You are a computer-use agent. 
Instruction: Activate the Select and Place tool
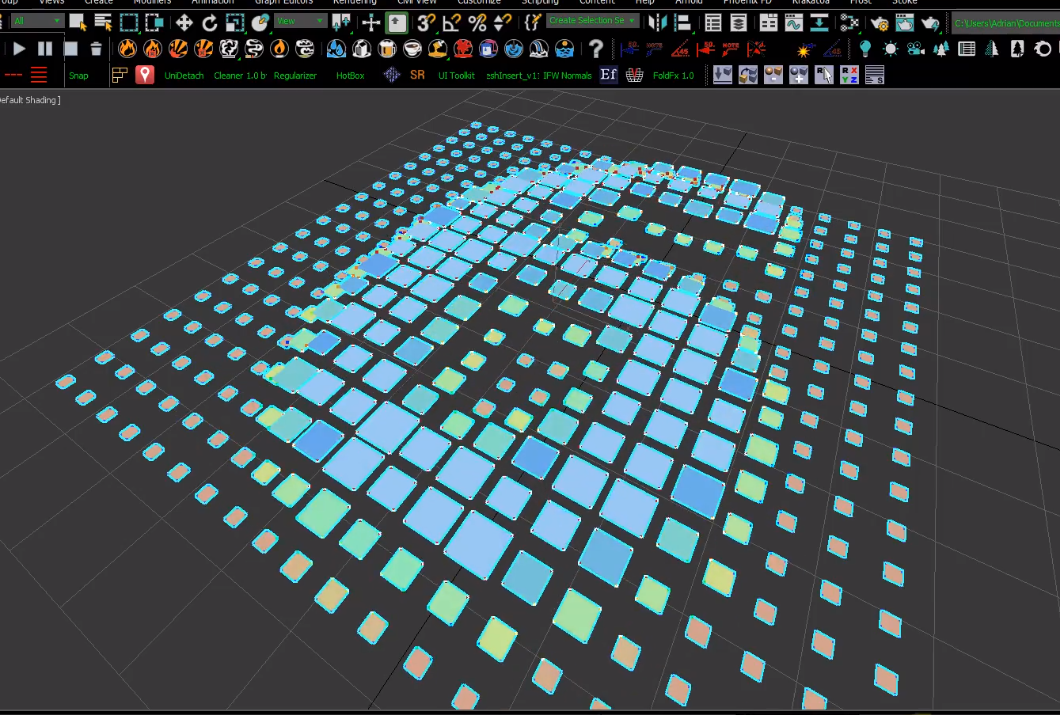260,23
